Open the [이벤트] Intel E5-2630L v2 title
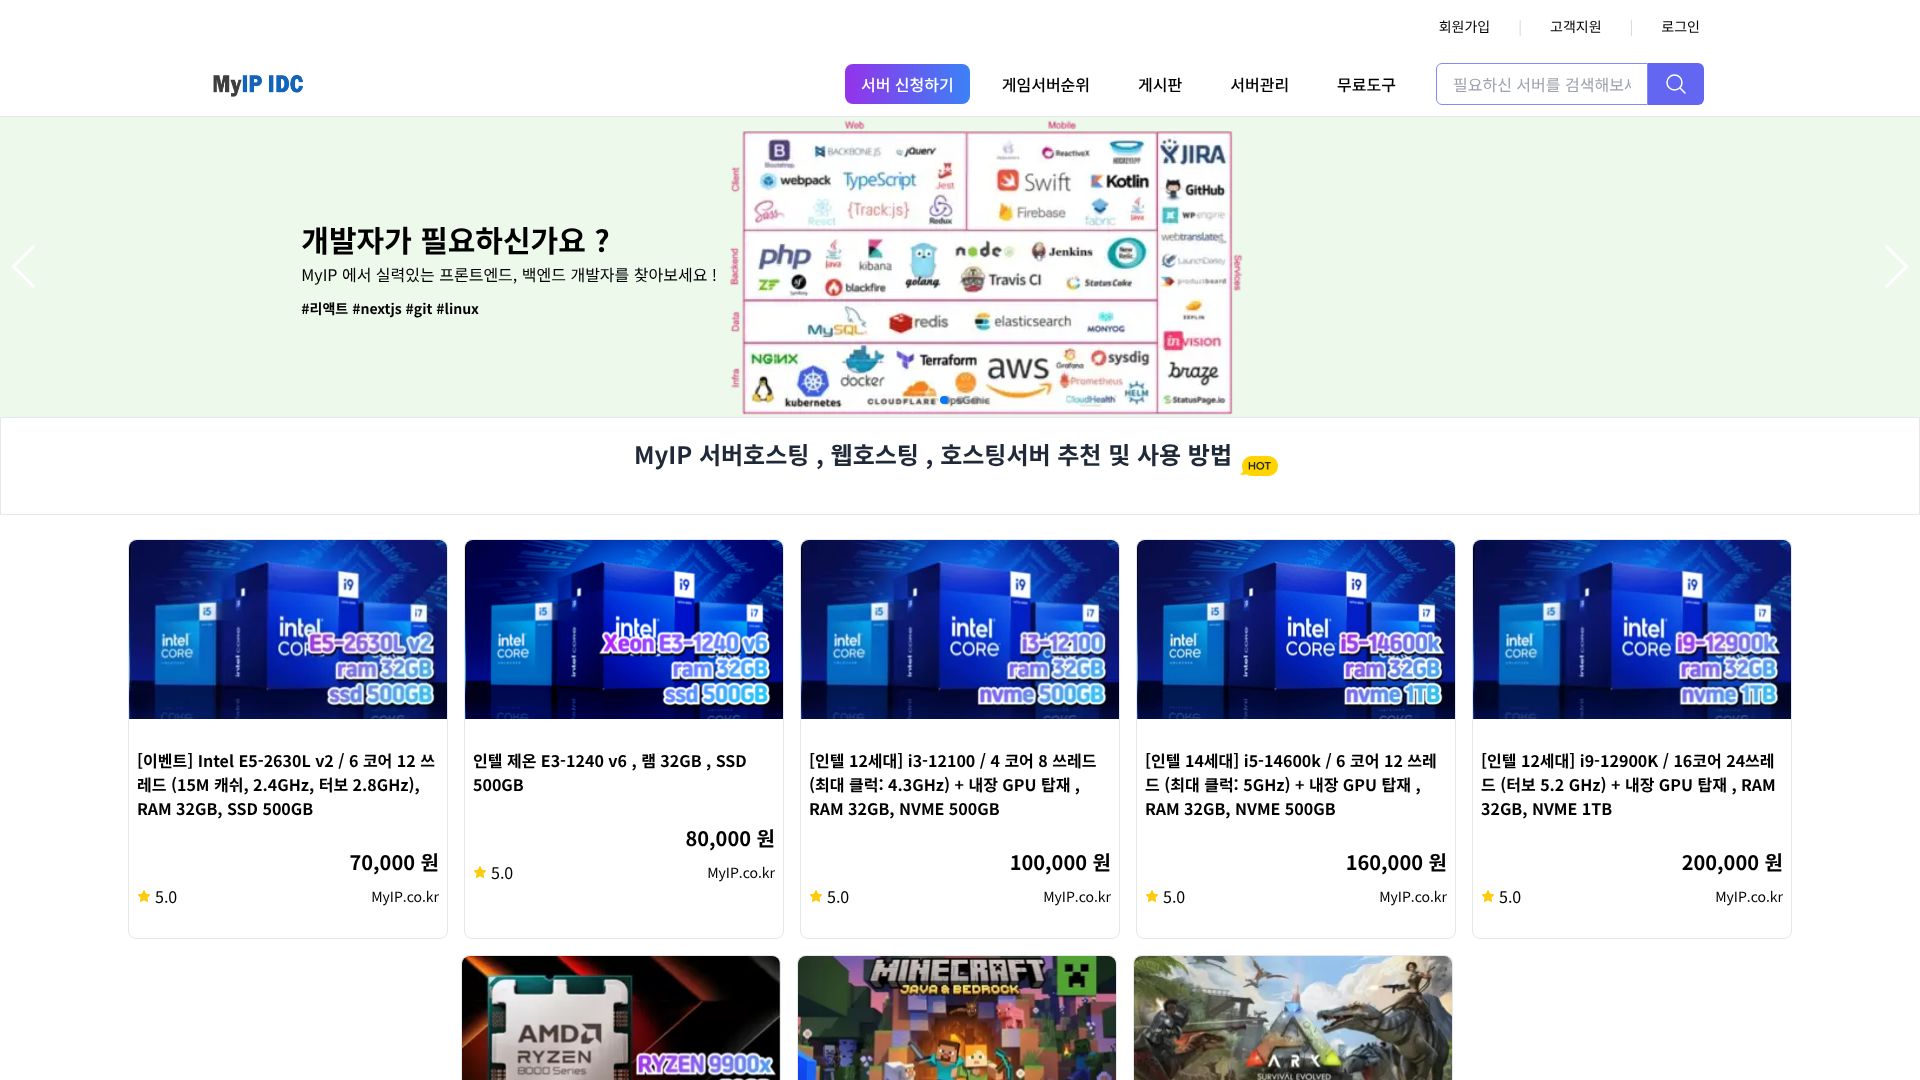Screen dimensions: 1920x1080 coord(286,785)
